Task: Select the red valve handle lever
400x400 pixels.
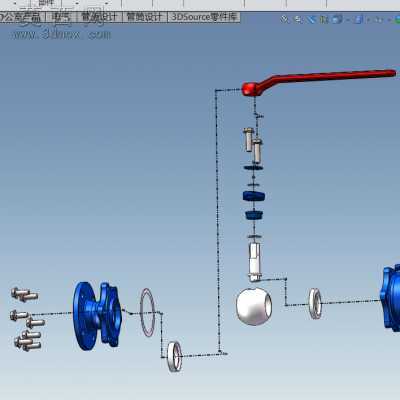Action: click(318, 82)
